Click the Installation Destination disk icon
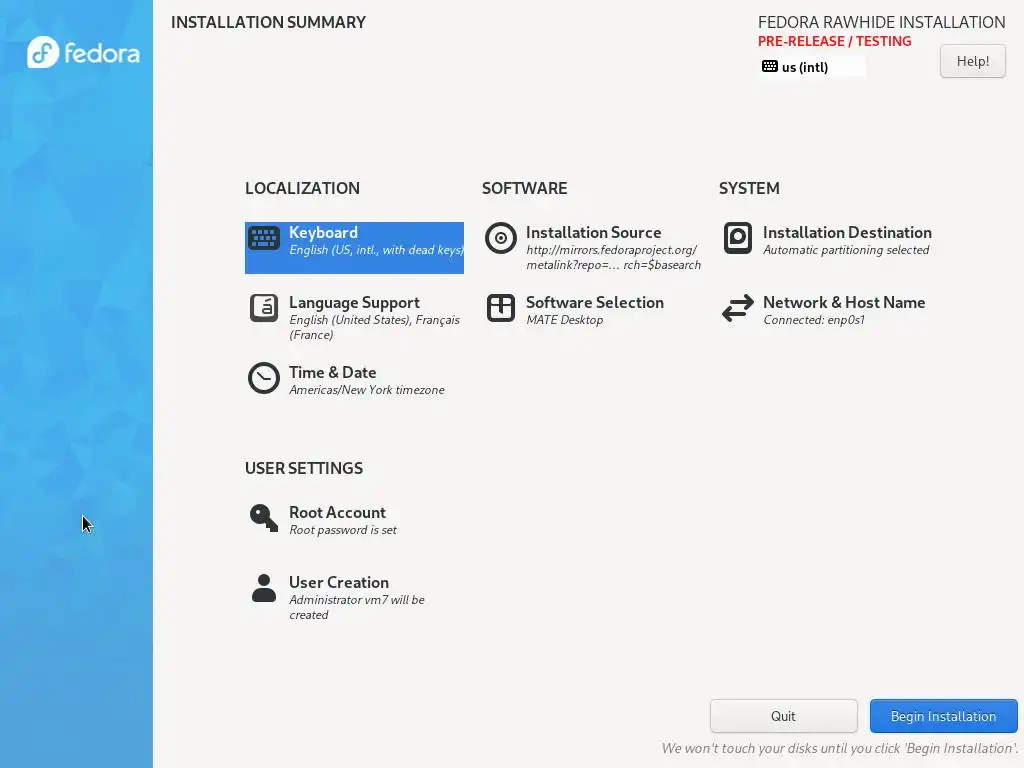This screenshot has width=1024, height=768. pyautogui.click(x=738, y=238)
